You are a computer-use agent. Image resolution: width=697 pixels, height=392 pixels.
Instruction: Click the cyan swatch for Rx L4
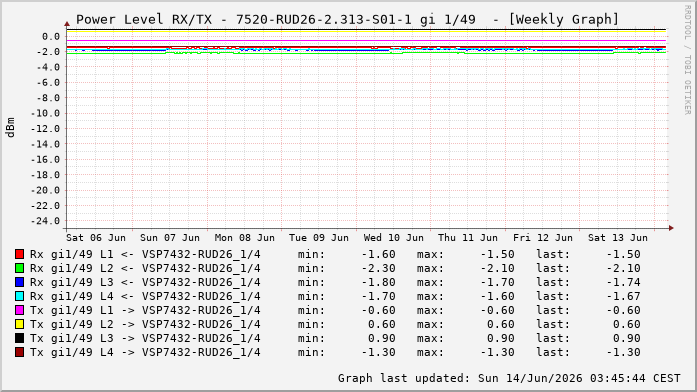tap(19, 296)
